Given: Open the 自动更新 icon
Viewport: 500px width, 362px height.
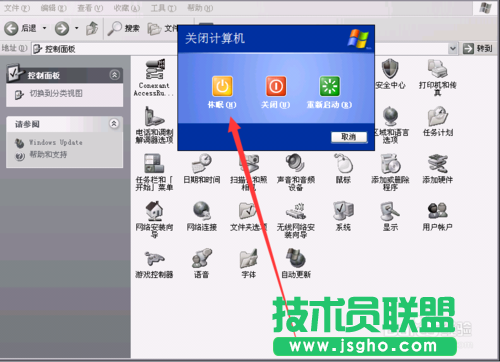Looking at the screenshot, I should 296,263.
